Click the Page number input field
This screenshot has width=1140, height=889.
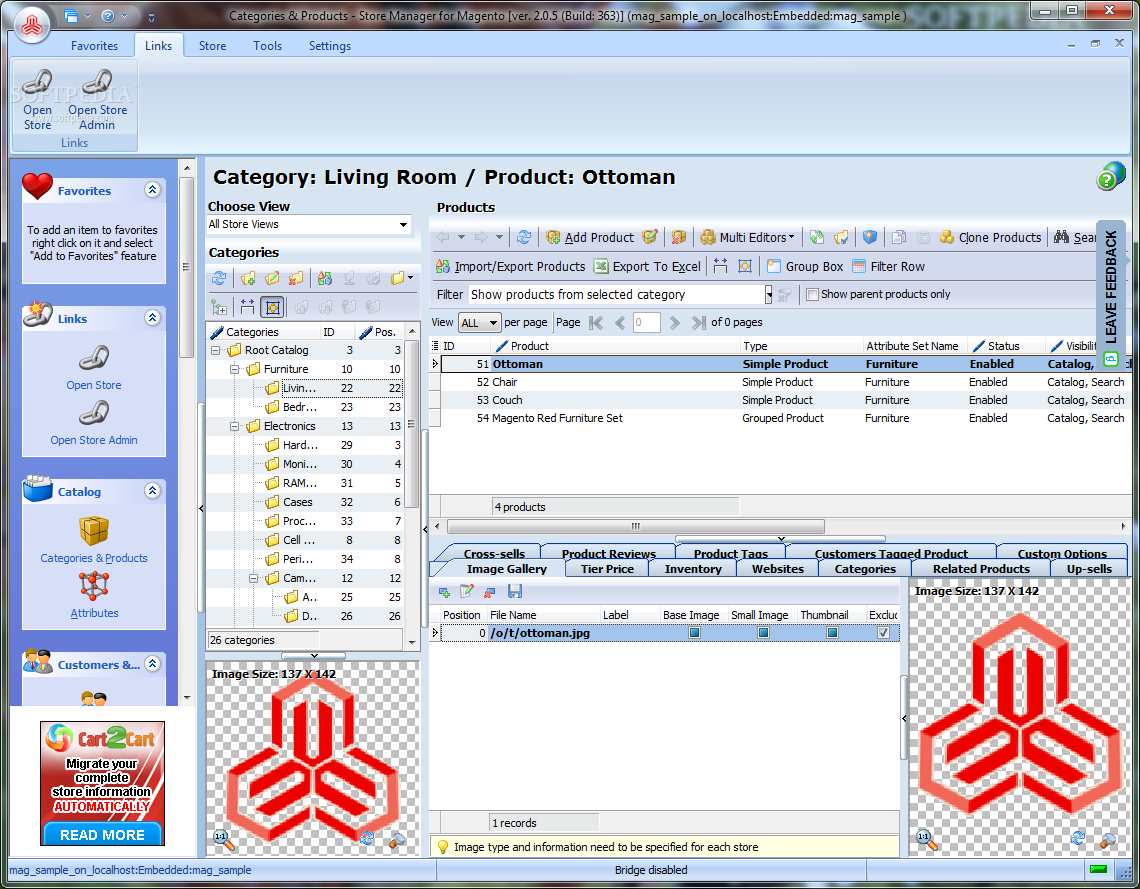pyautogui.click(x=646, y=323)
